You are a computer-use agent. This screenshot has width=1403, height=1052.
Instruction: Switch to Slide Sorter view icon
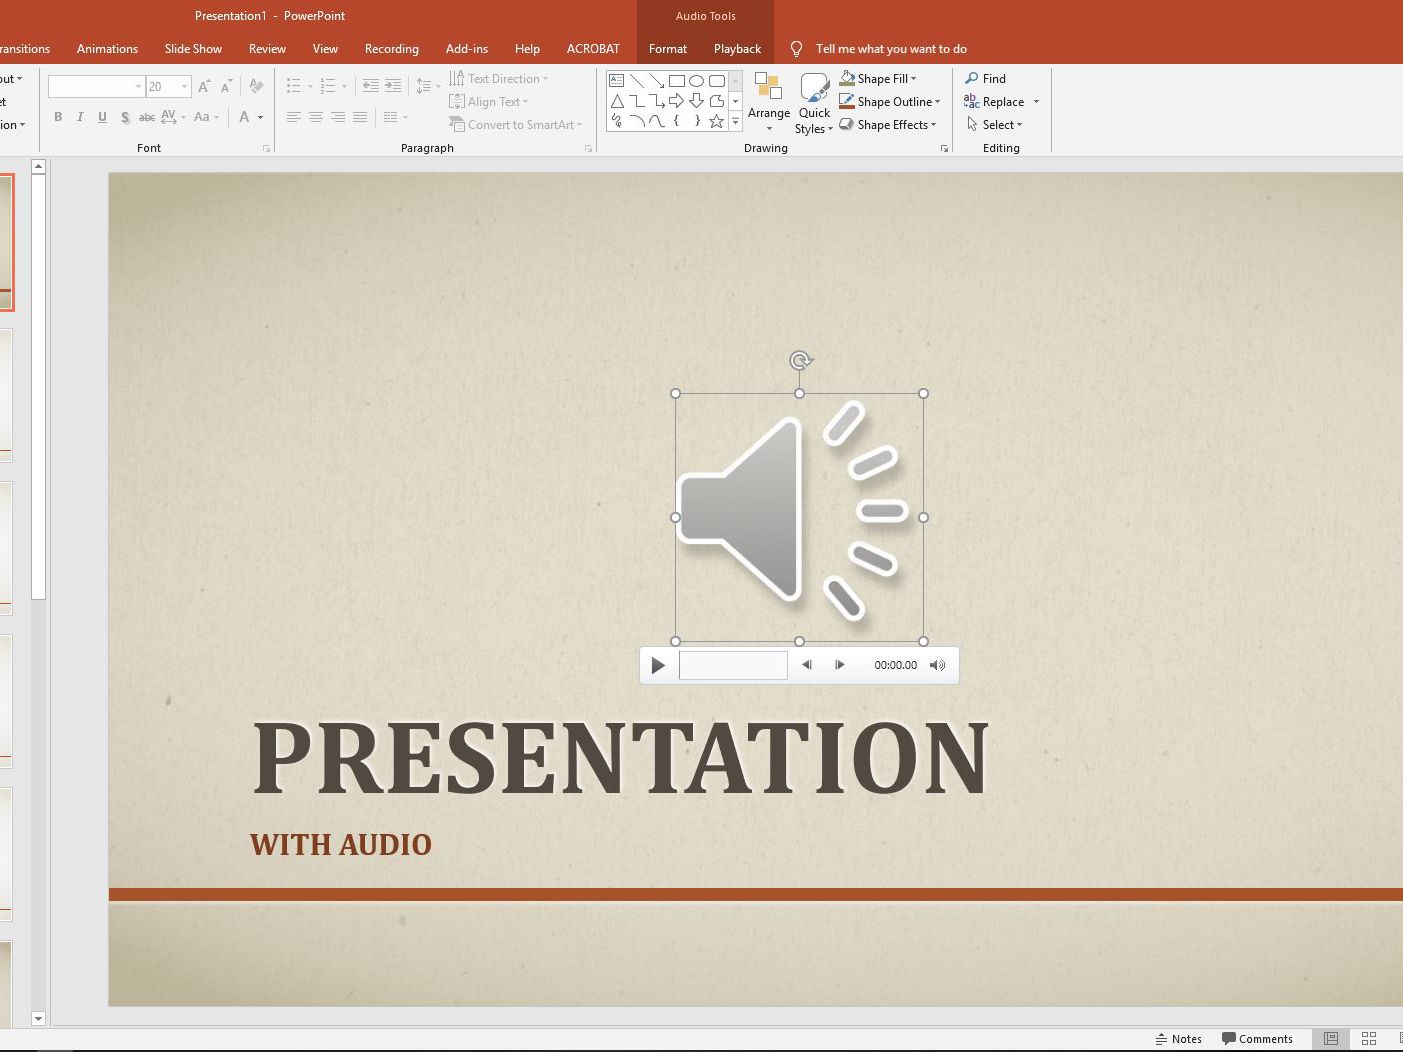coord(1369,1039)
